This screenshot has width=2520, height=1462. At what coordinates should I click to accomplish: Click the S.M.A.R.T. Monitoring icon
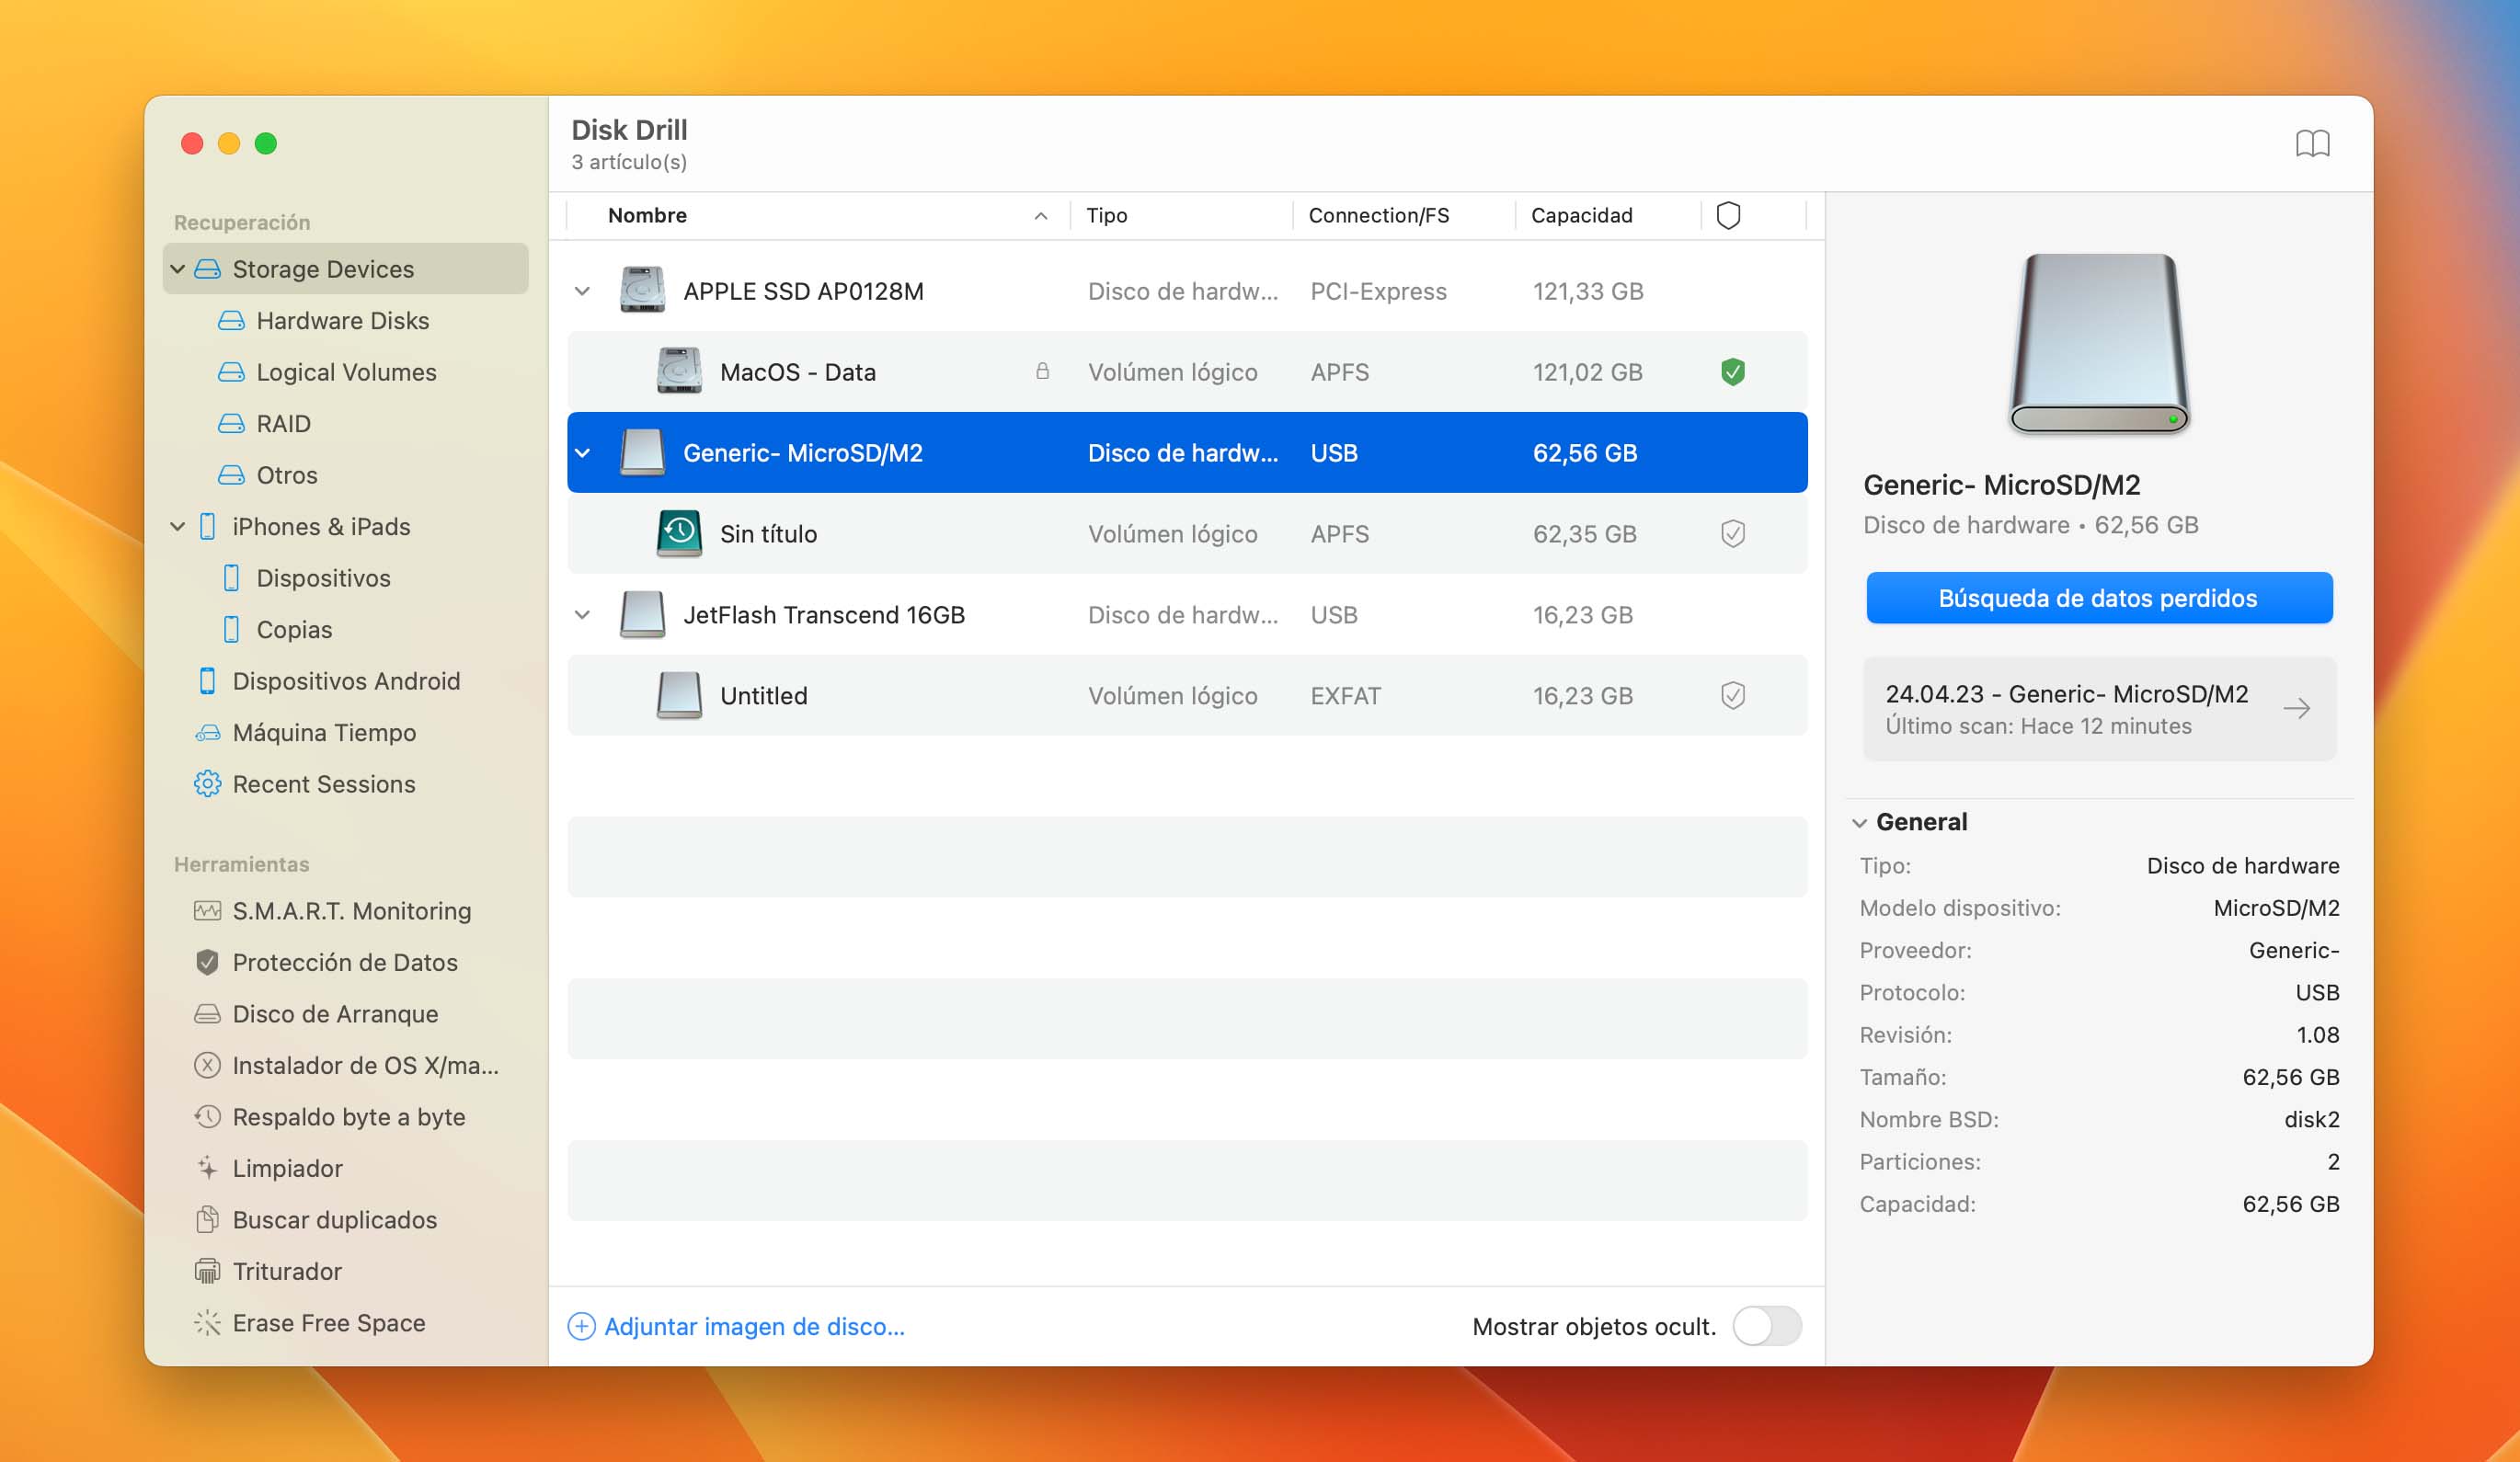(207, 910)
